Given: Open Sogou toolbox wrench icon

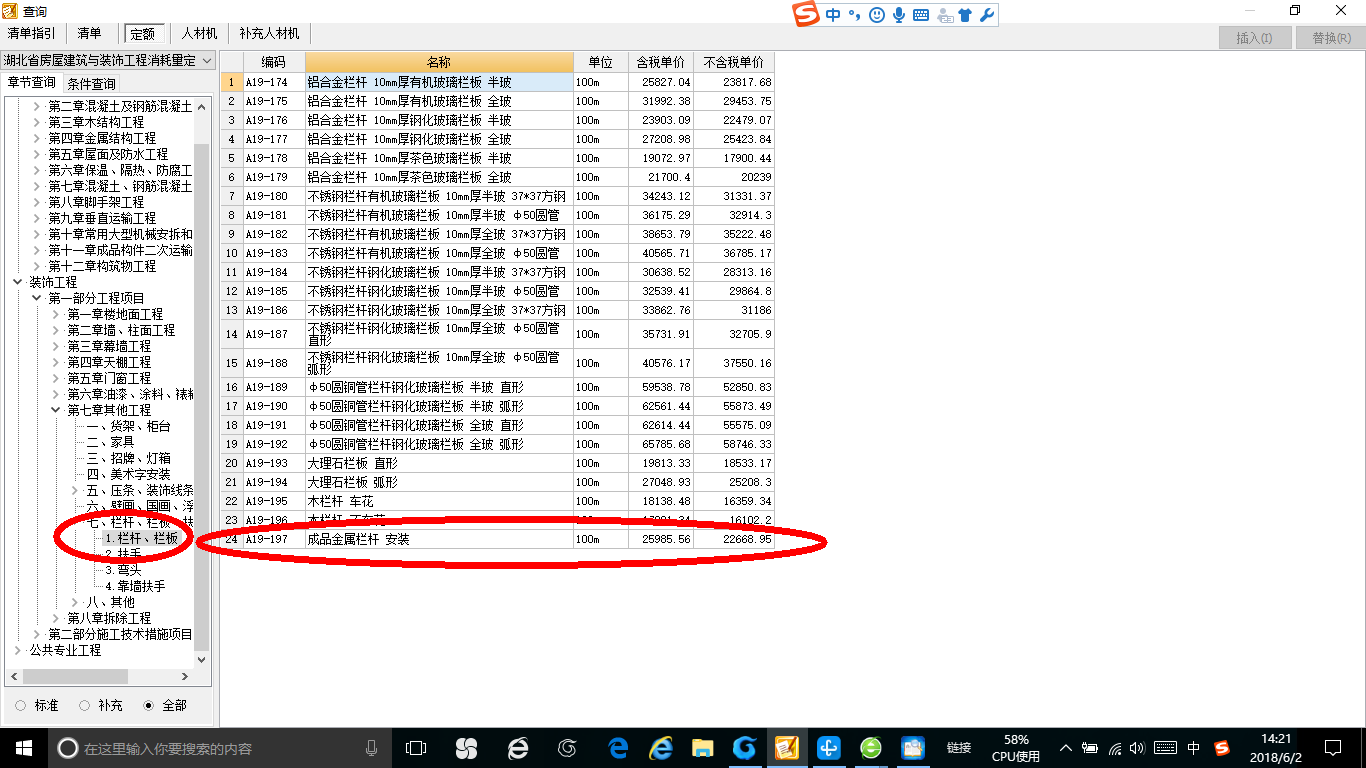Looking at the screenshot, I should pyautogui.click(x=986, y=15).
